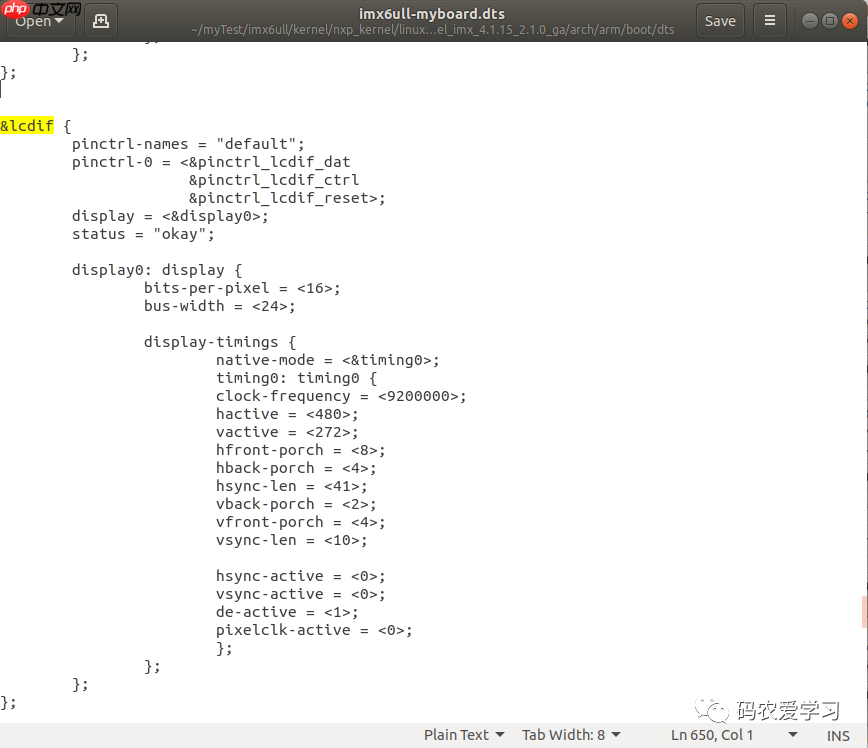Click the hactive = <480> line
Viewport: 868px width, 748px height.
click(x=287, y=414)
